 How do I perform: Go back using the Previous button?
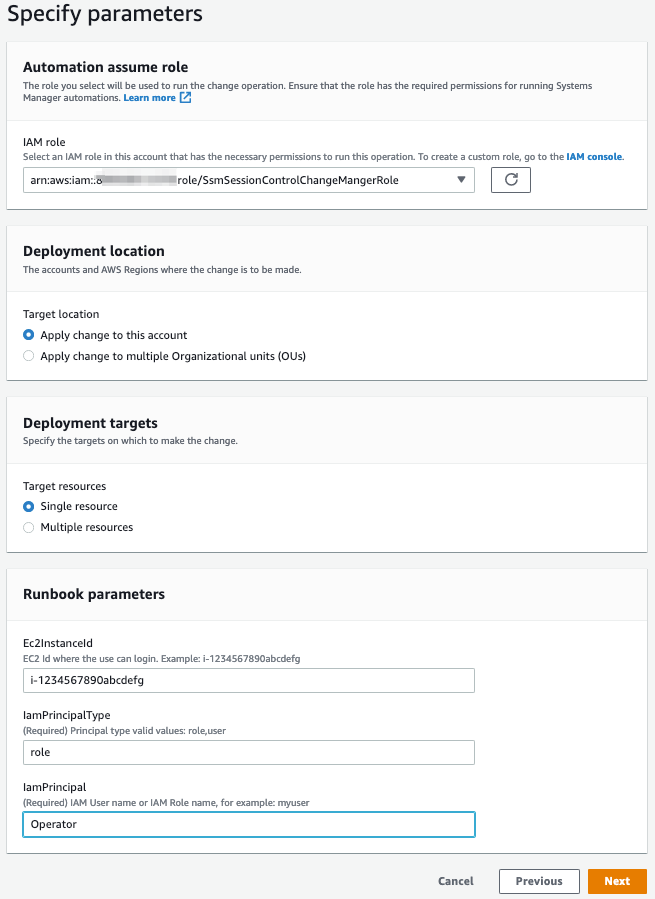(539, 881)
